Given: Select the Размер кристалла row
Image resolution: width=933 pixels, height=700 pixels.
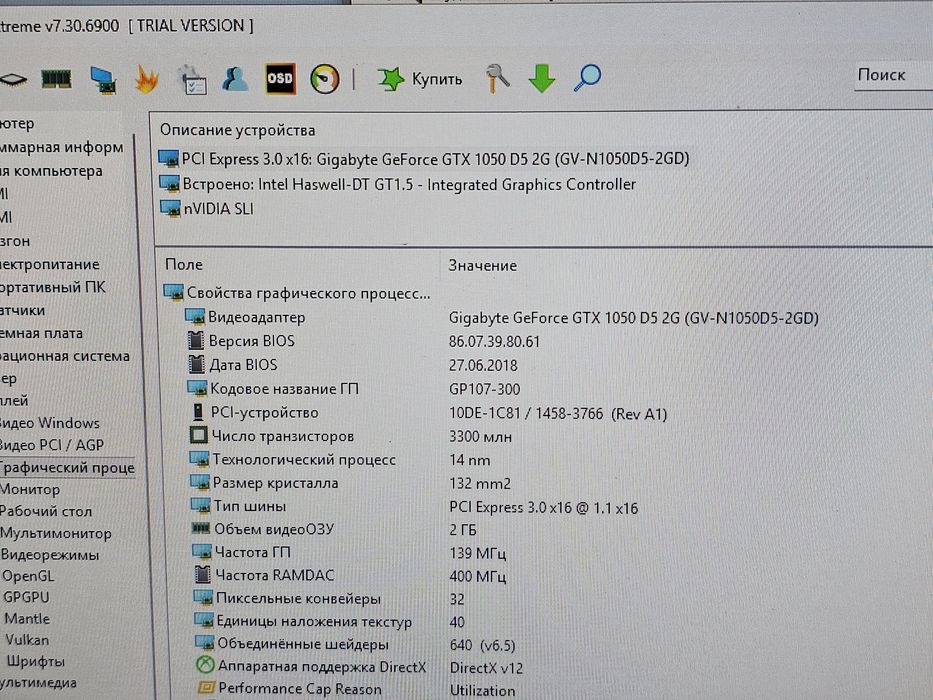Looking at the screenshot, I should (350, 483).
